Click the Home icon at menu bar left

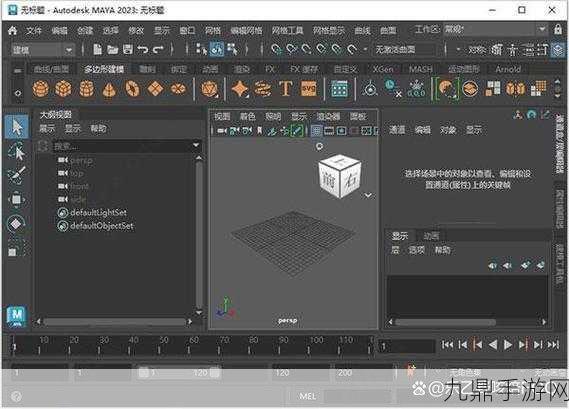13,30
